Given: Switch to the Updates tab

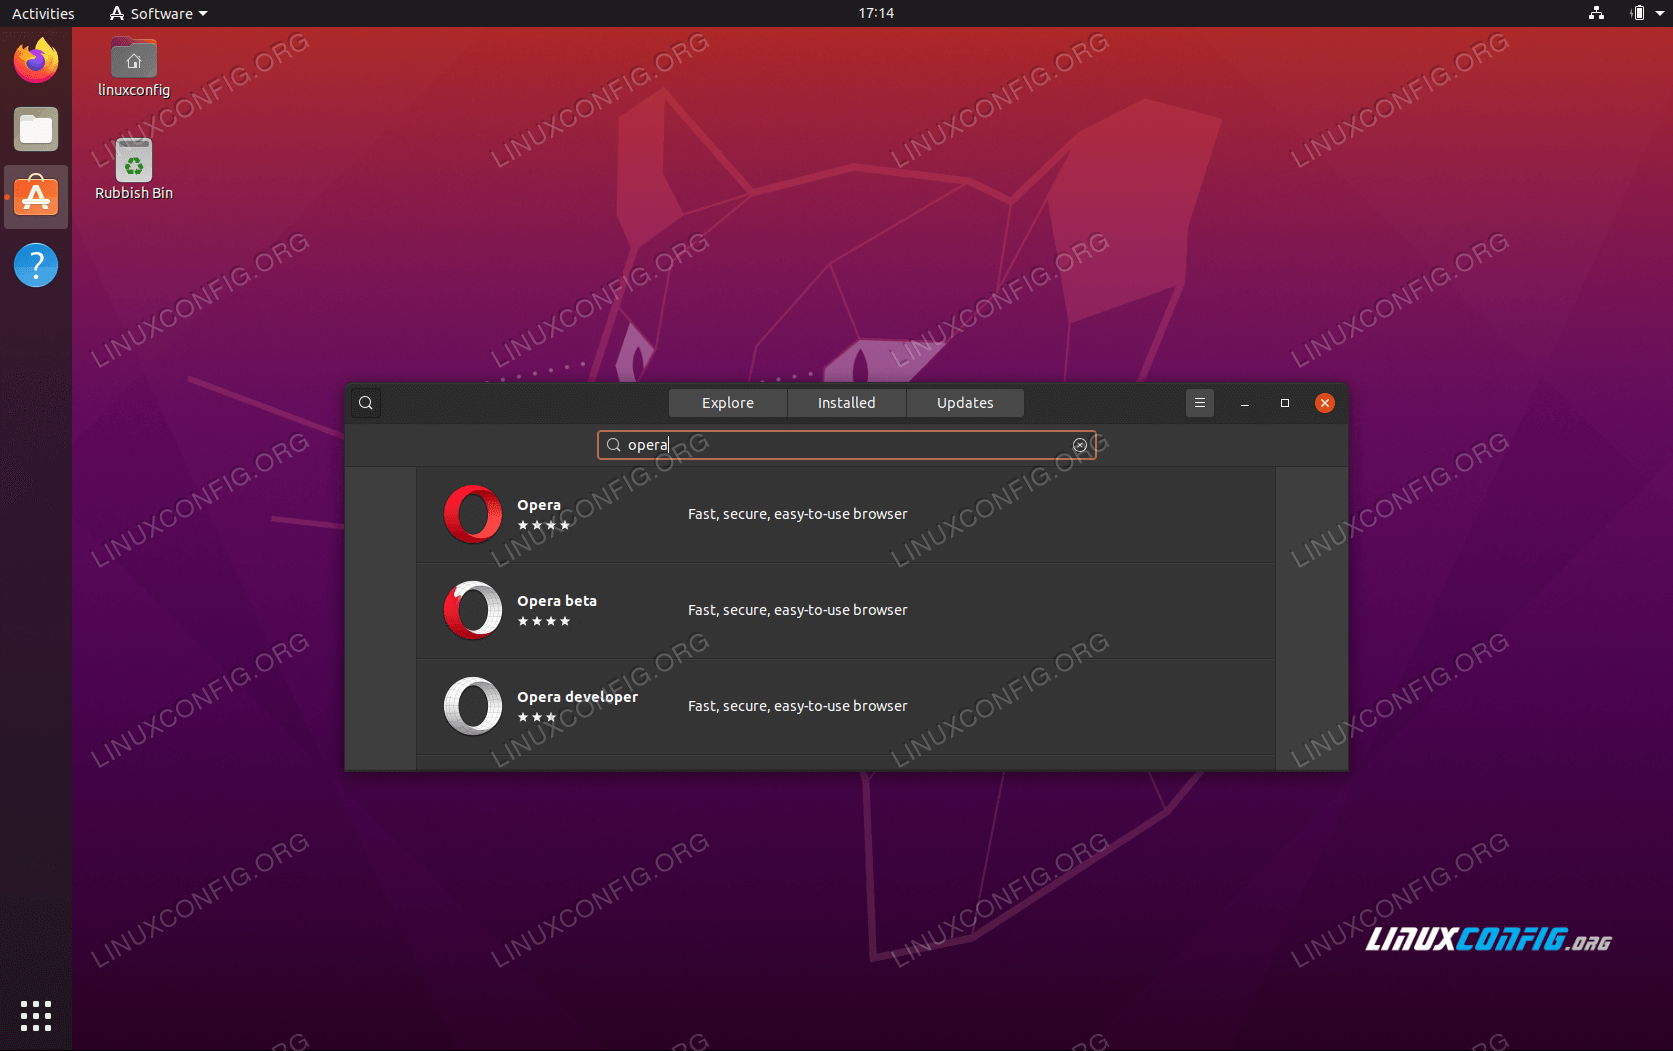Looking at the screenshot, I should (x=965, y=403).
